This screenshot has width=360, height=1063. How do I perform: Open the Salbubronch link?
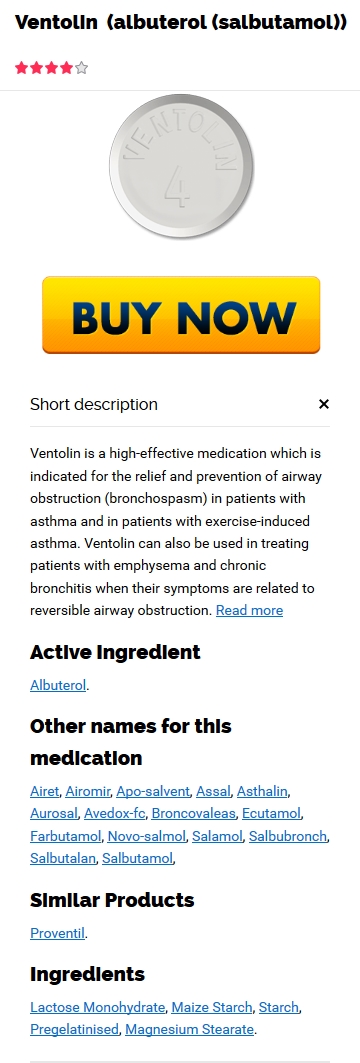click(x=288, y=836)
